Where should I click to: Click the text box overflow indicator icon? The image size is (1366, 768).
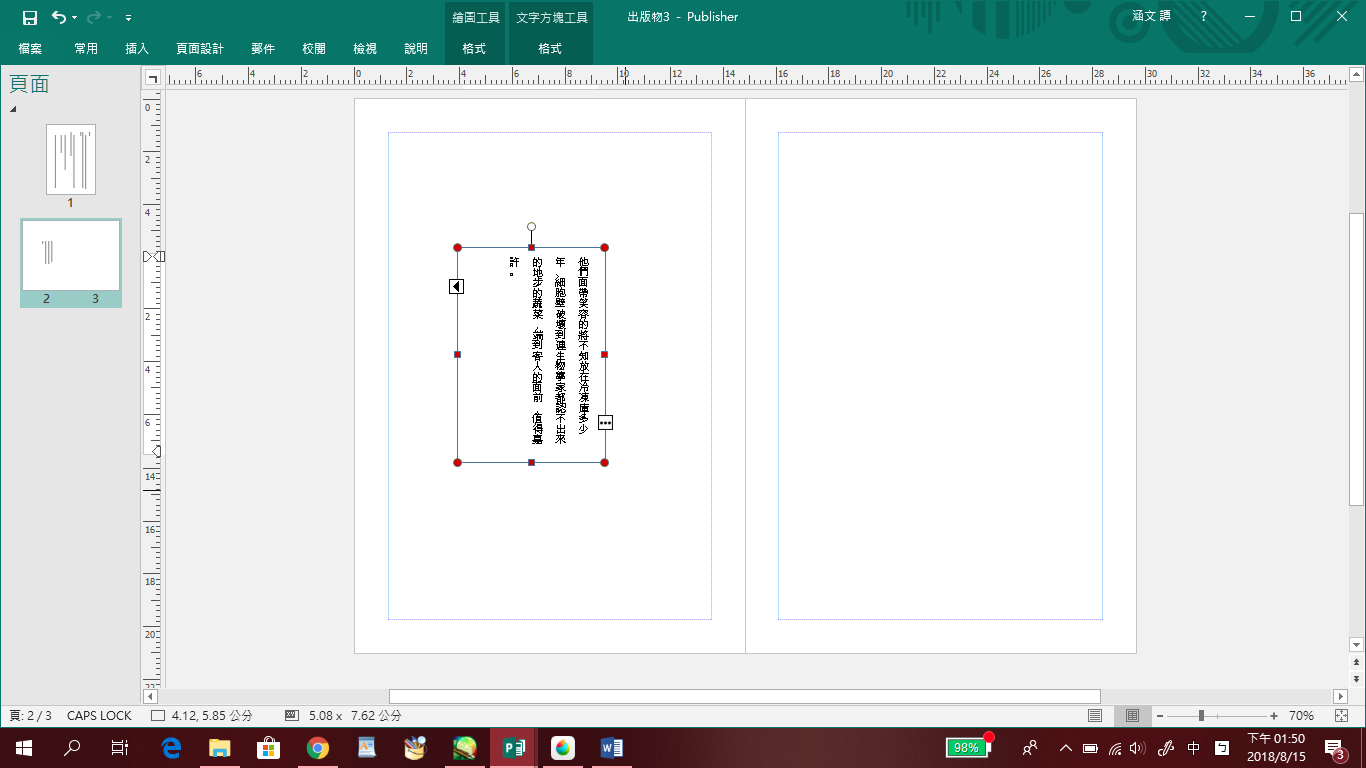605,423
